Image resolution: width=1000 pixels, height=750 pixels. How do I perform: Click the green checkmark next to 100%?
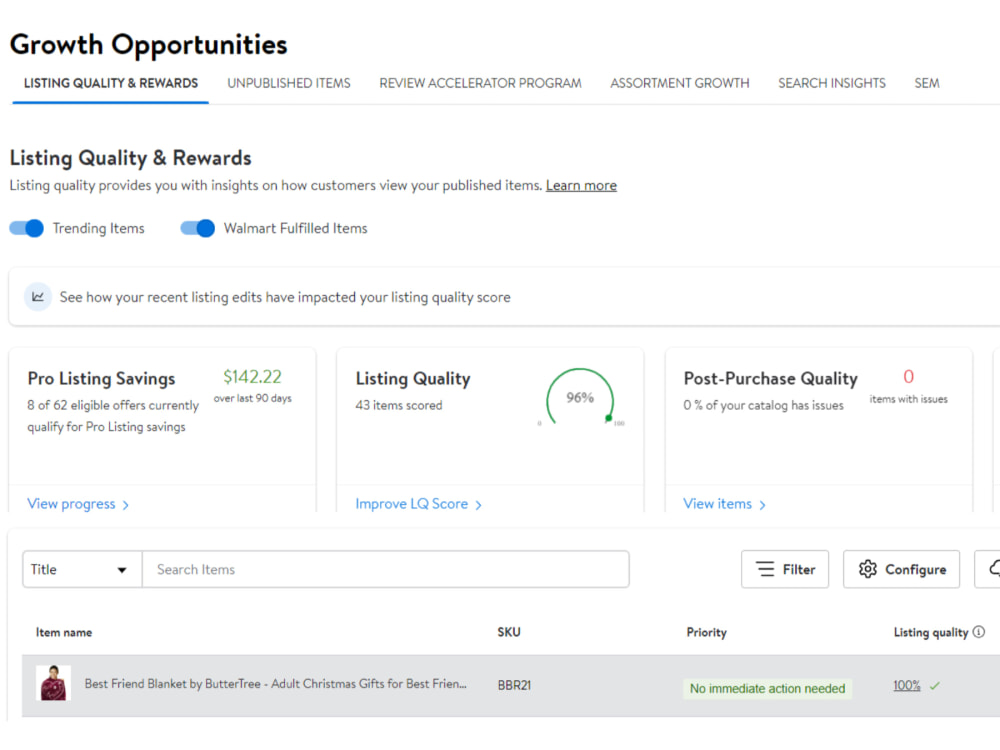(935, 686)
